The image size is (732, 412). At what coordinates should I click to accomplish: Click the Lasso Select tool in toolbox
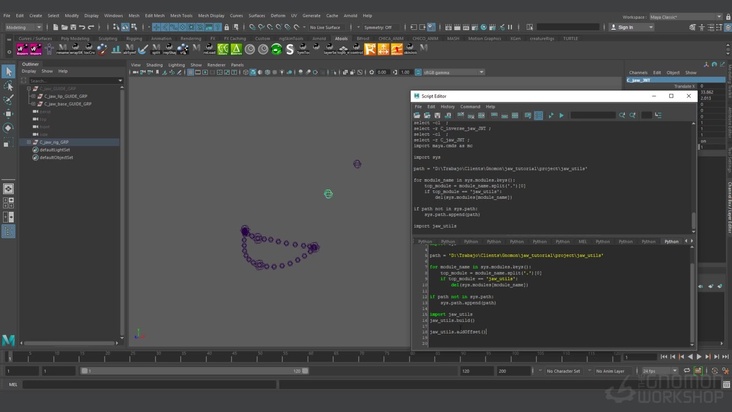point(8,86)
